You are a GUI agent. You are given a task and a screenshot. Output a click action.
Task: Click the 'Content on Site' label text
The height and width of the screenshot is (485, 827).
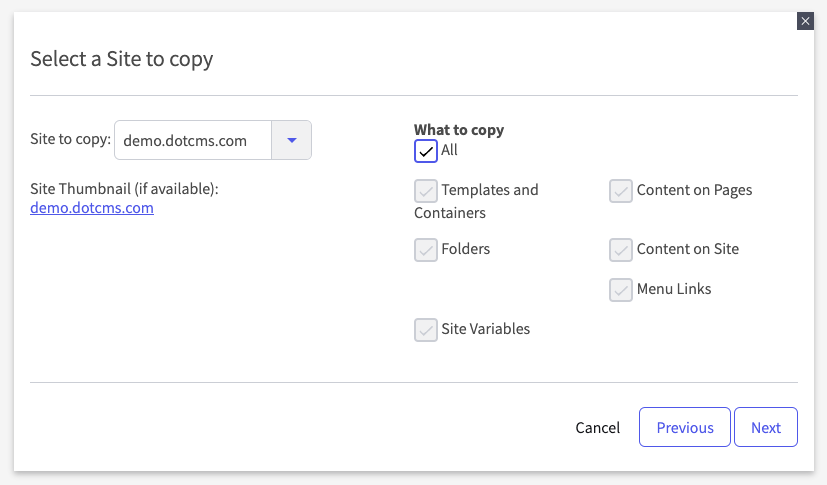pyautogui.click(x=688, y=249)
